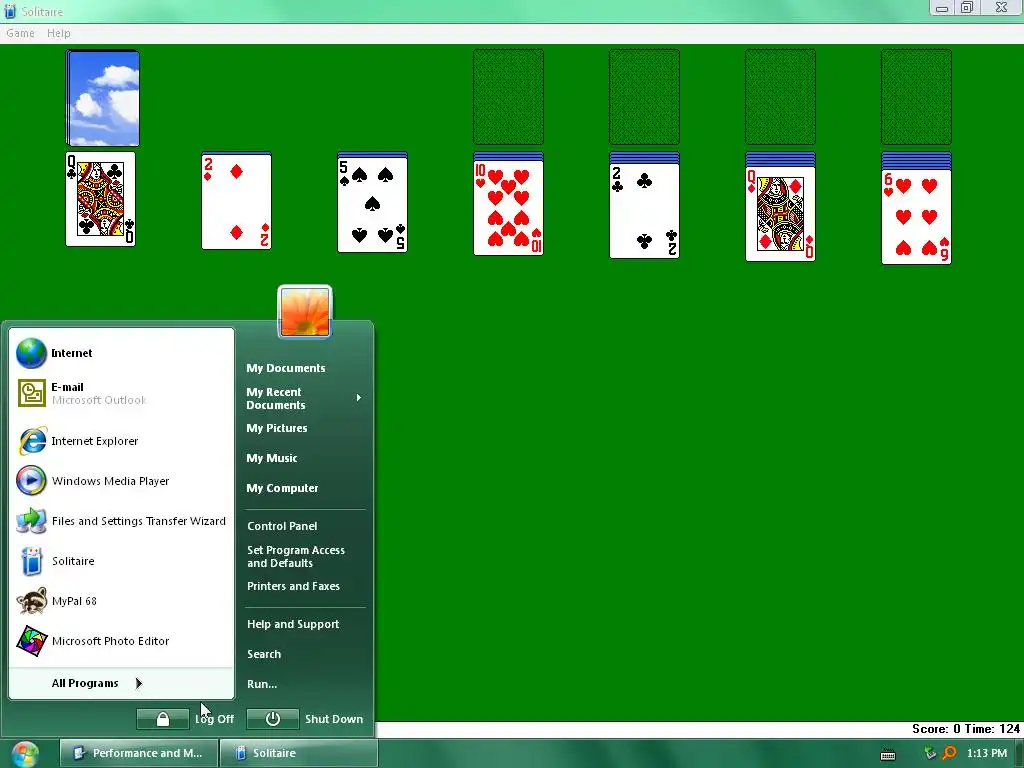Open the Help menu

[59, 33]
